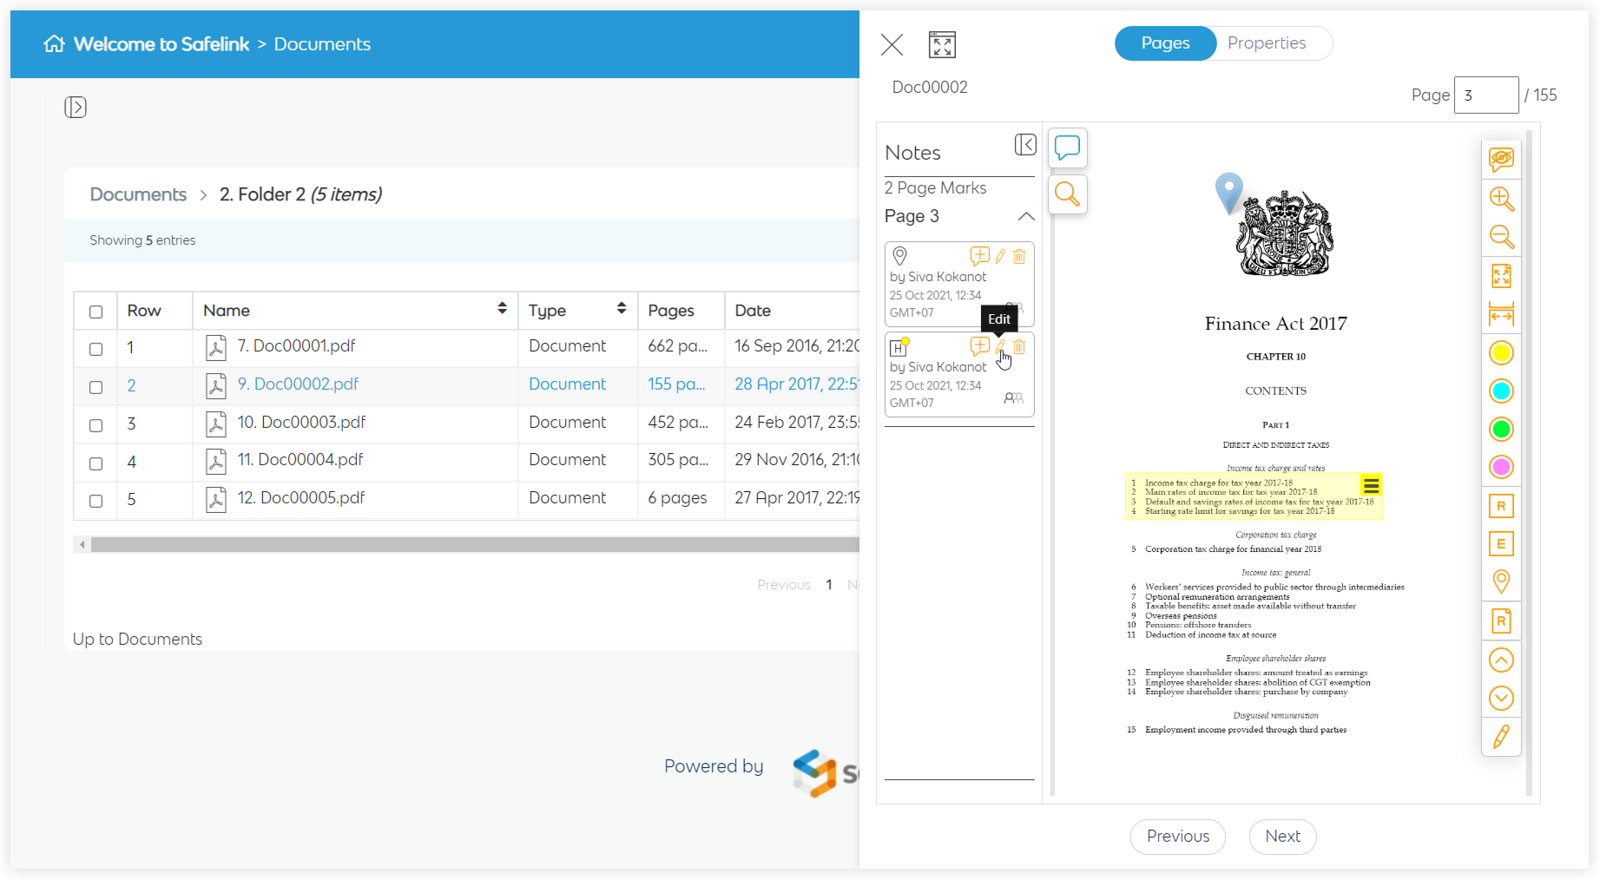The width and height of the screenshot is (1600, 880).
Task: Click the home icon in header
Action: coord(54,43)
